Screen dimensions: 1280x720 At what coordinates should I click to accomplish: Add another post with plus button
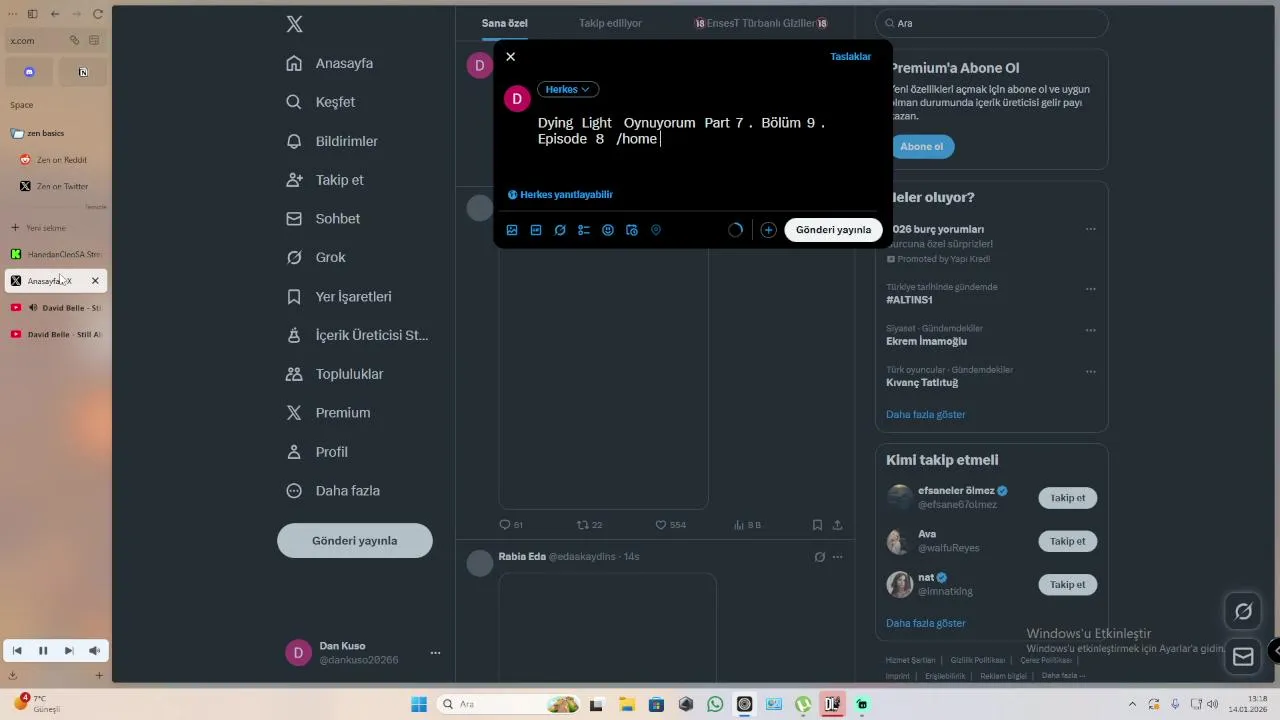pyautogui.click(x=768, y=230)
